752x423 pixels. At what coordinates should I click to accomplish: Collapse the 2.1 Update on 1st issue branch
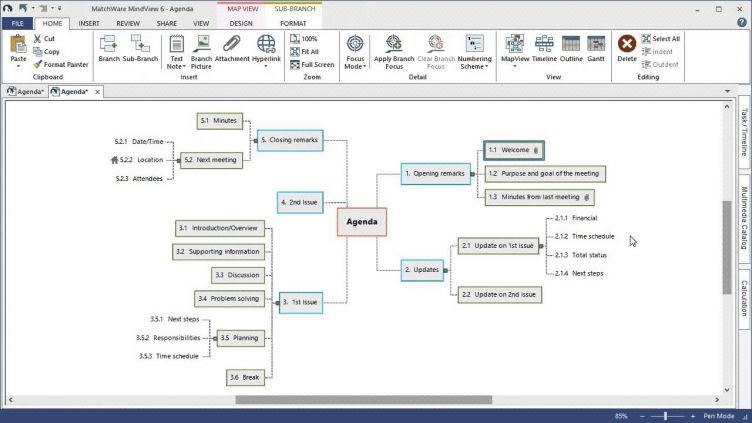pyautogui.click(x=541, y=246)
